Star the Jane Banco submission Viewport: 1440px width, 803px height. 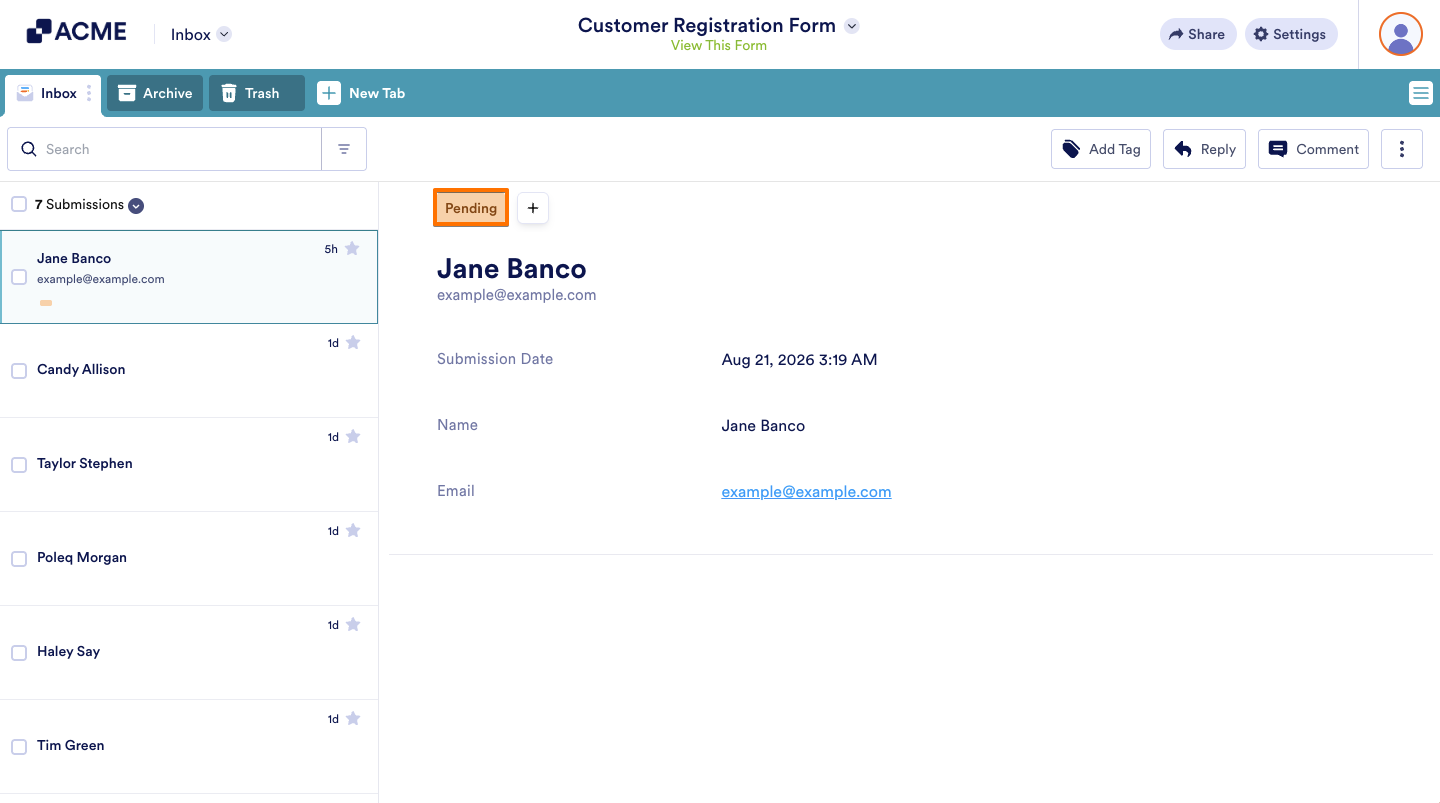point(352,249)
